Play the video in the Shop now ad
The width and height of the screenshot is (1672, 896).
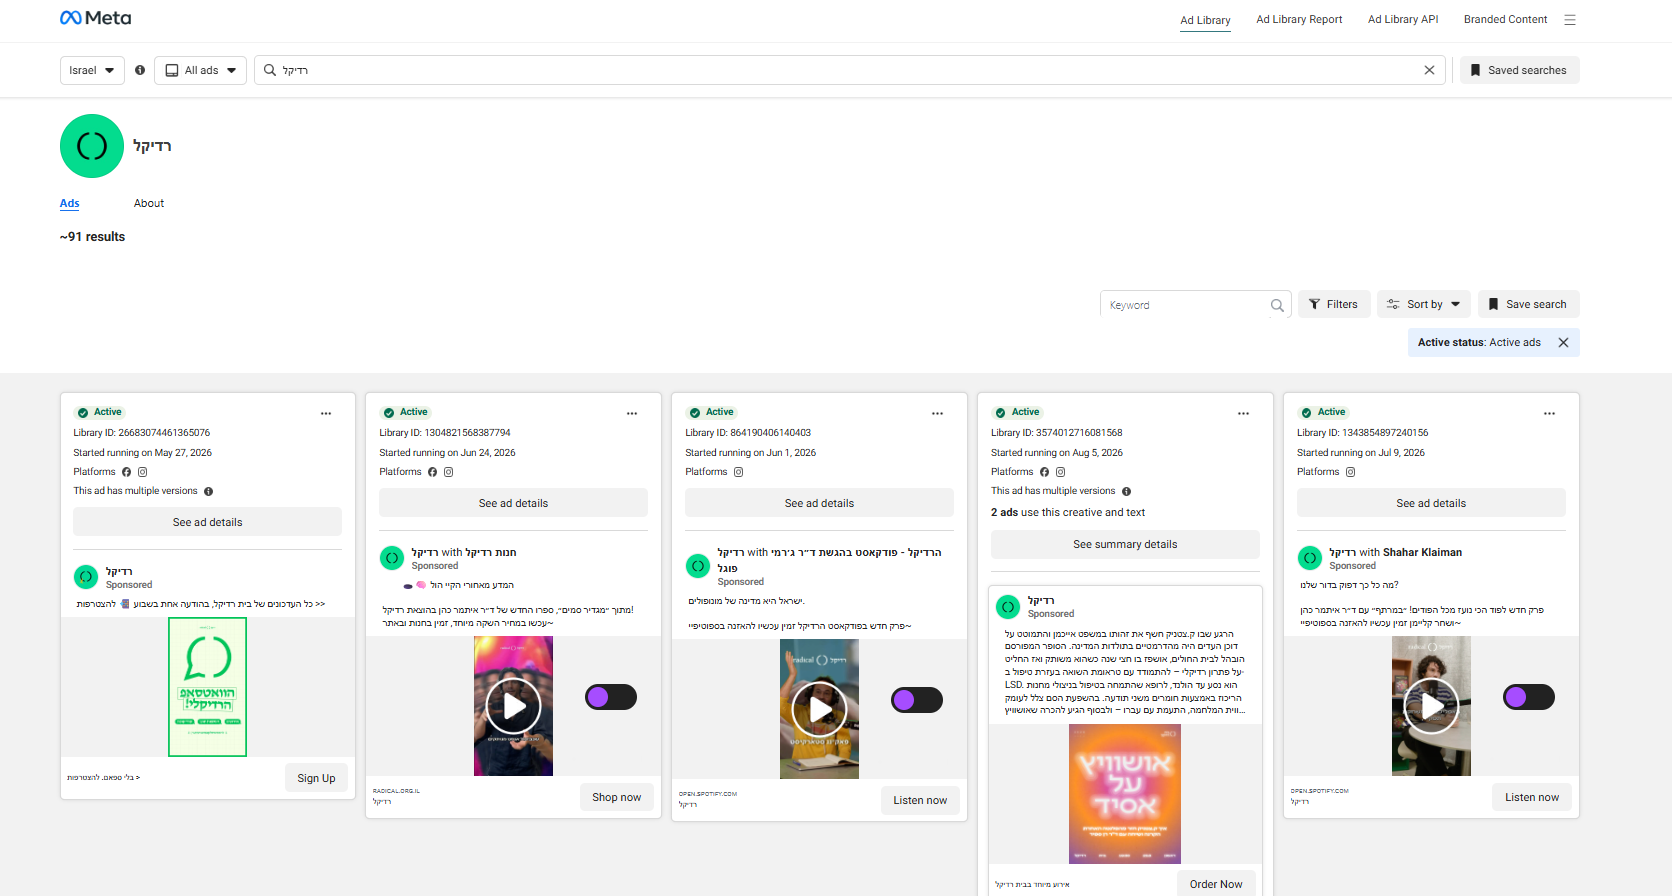513,706
